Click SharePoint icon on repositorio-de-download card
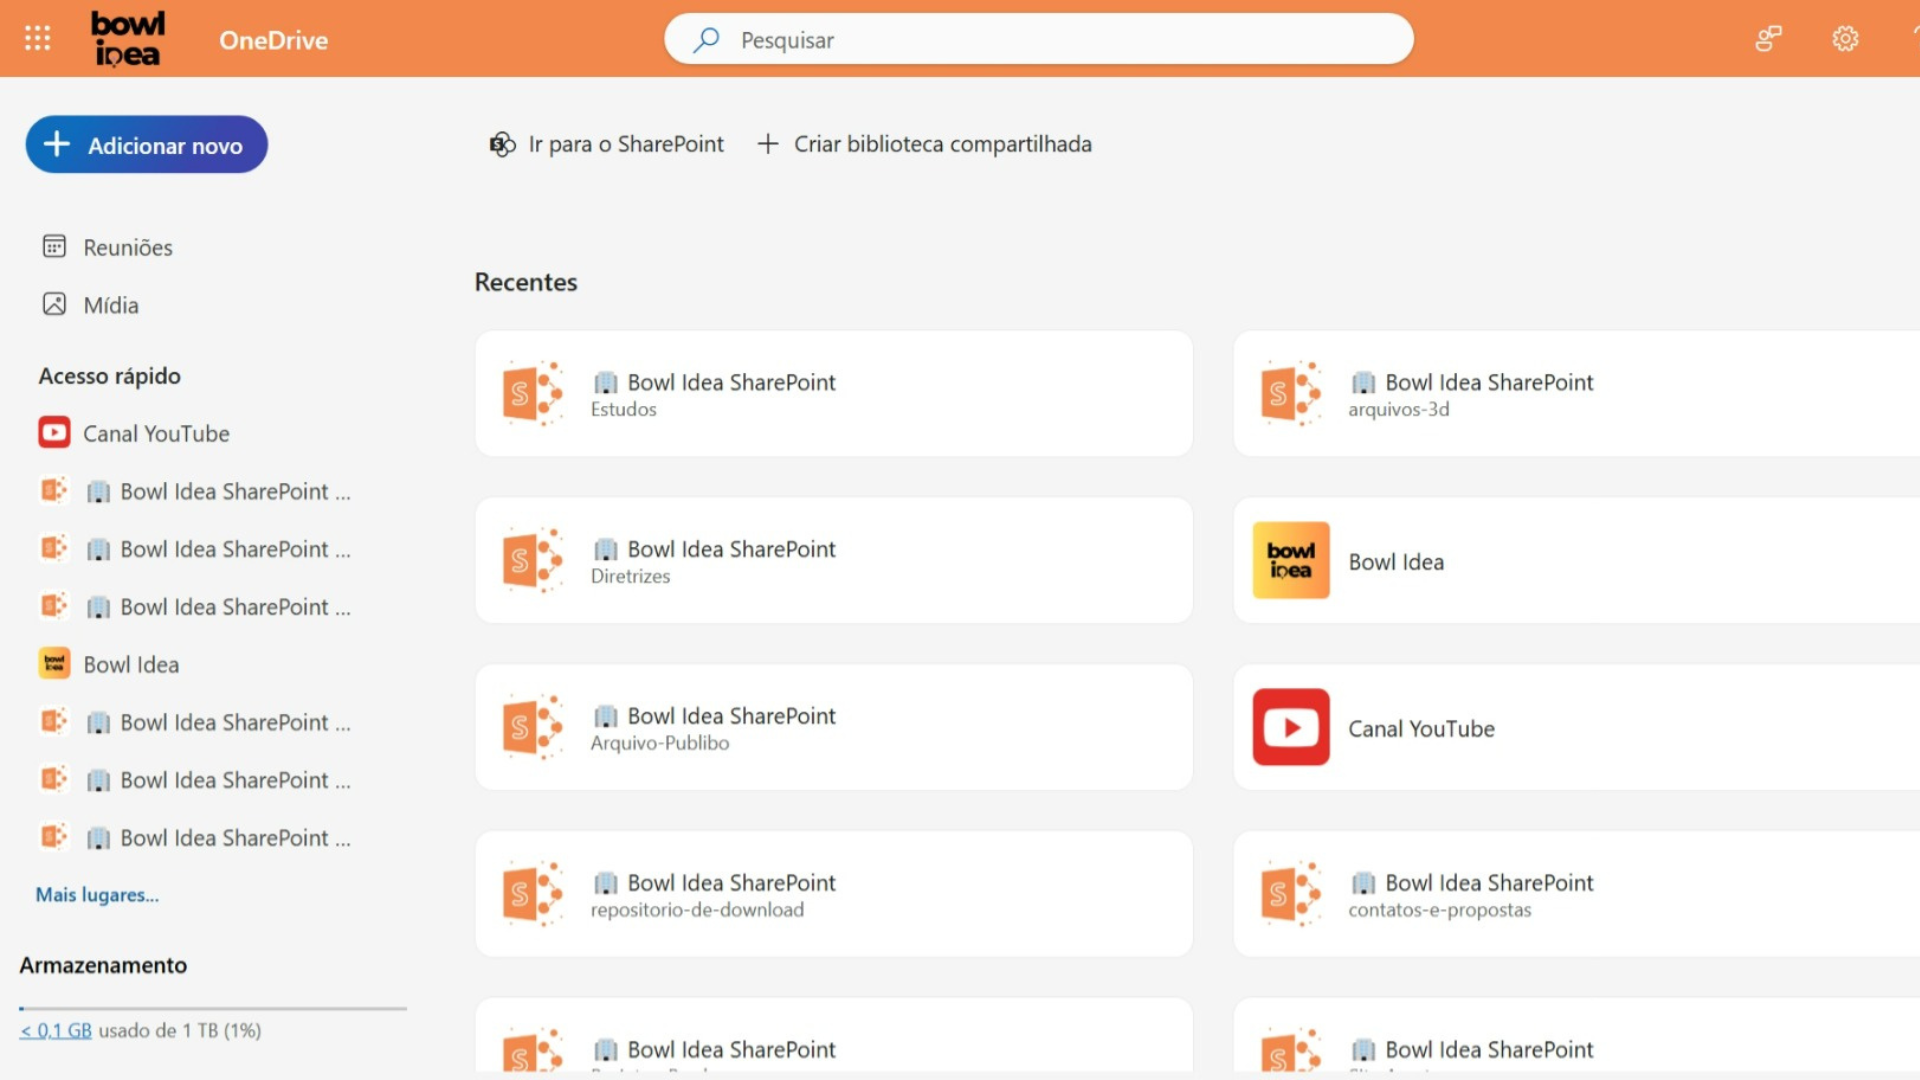The image size is (1920, 1080). tap(532, 895)
